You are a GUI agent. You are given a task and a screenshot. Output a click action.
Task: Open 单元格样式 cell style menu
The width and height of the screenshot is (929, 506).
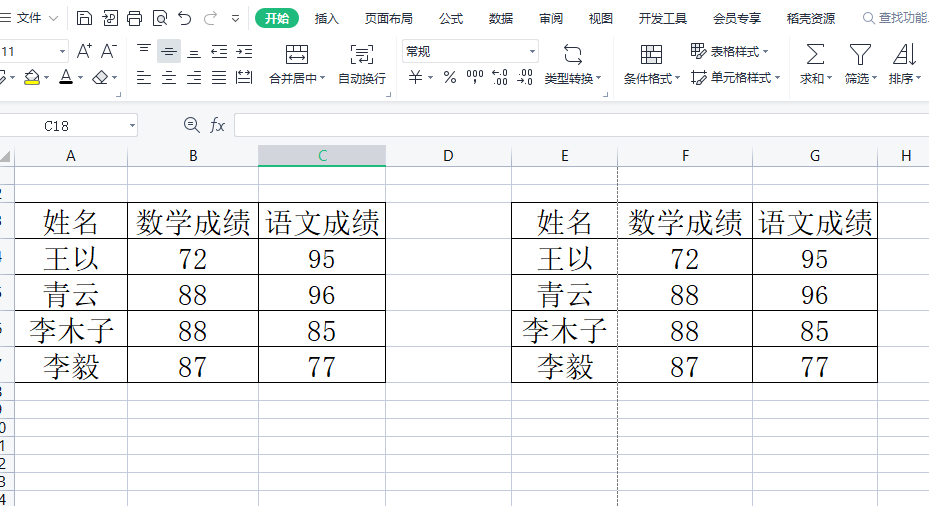[x=735, y=78]
